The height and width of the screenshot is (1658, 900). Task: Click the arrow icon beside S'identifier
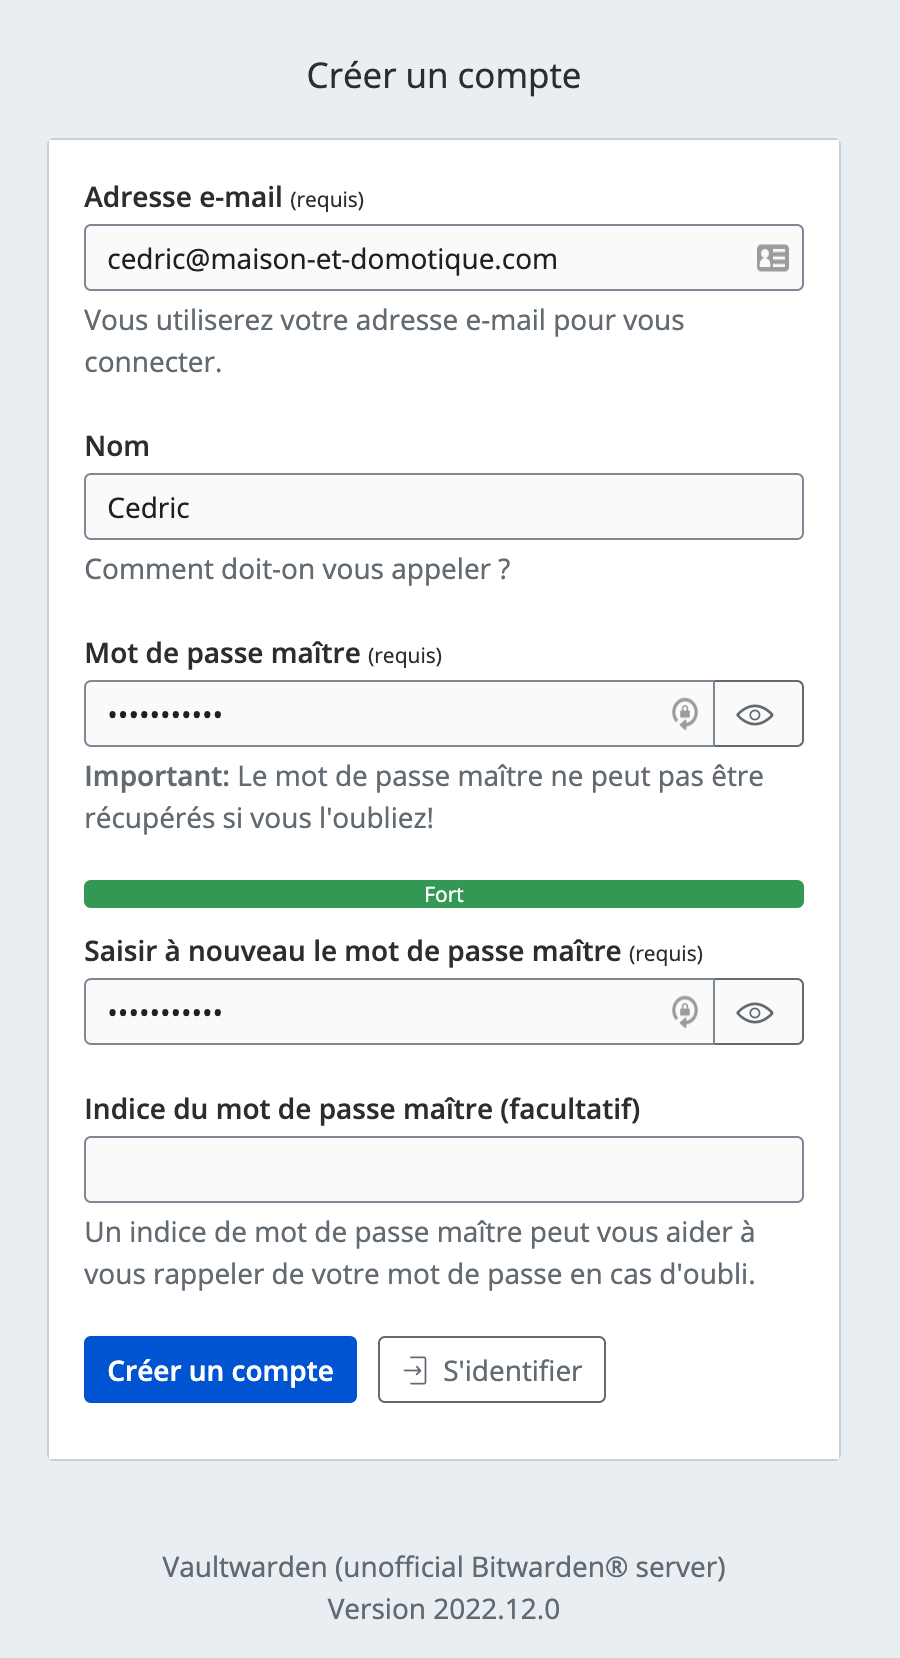pos(415,1370)
